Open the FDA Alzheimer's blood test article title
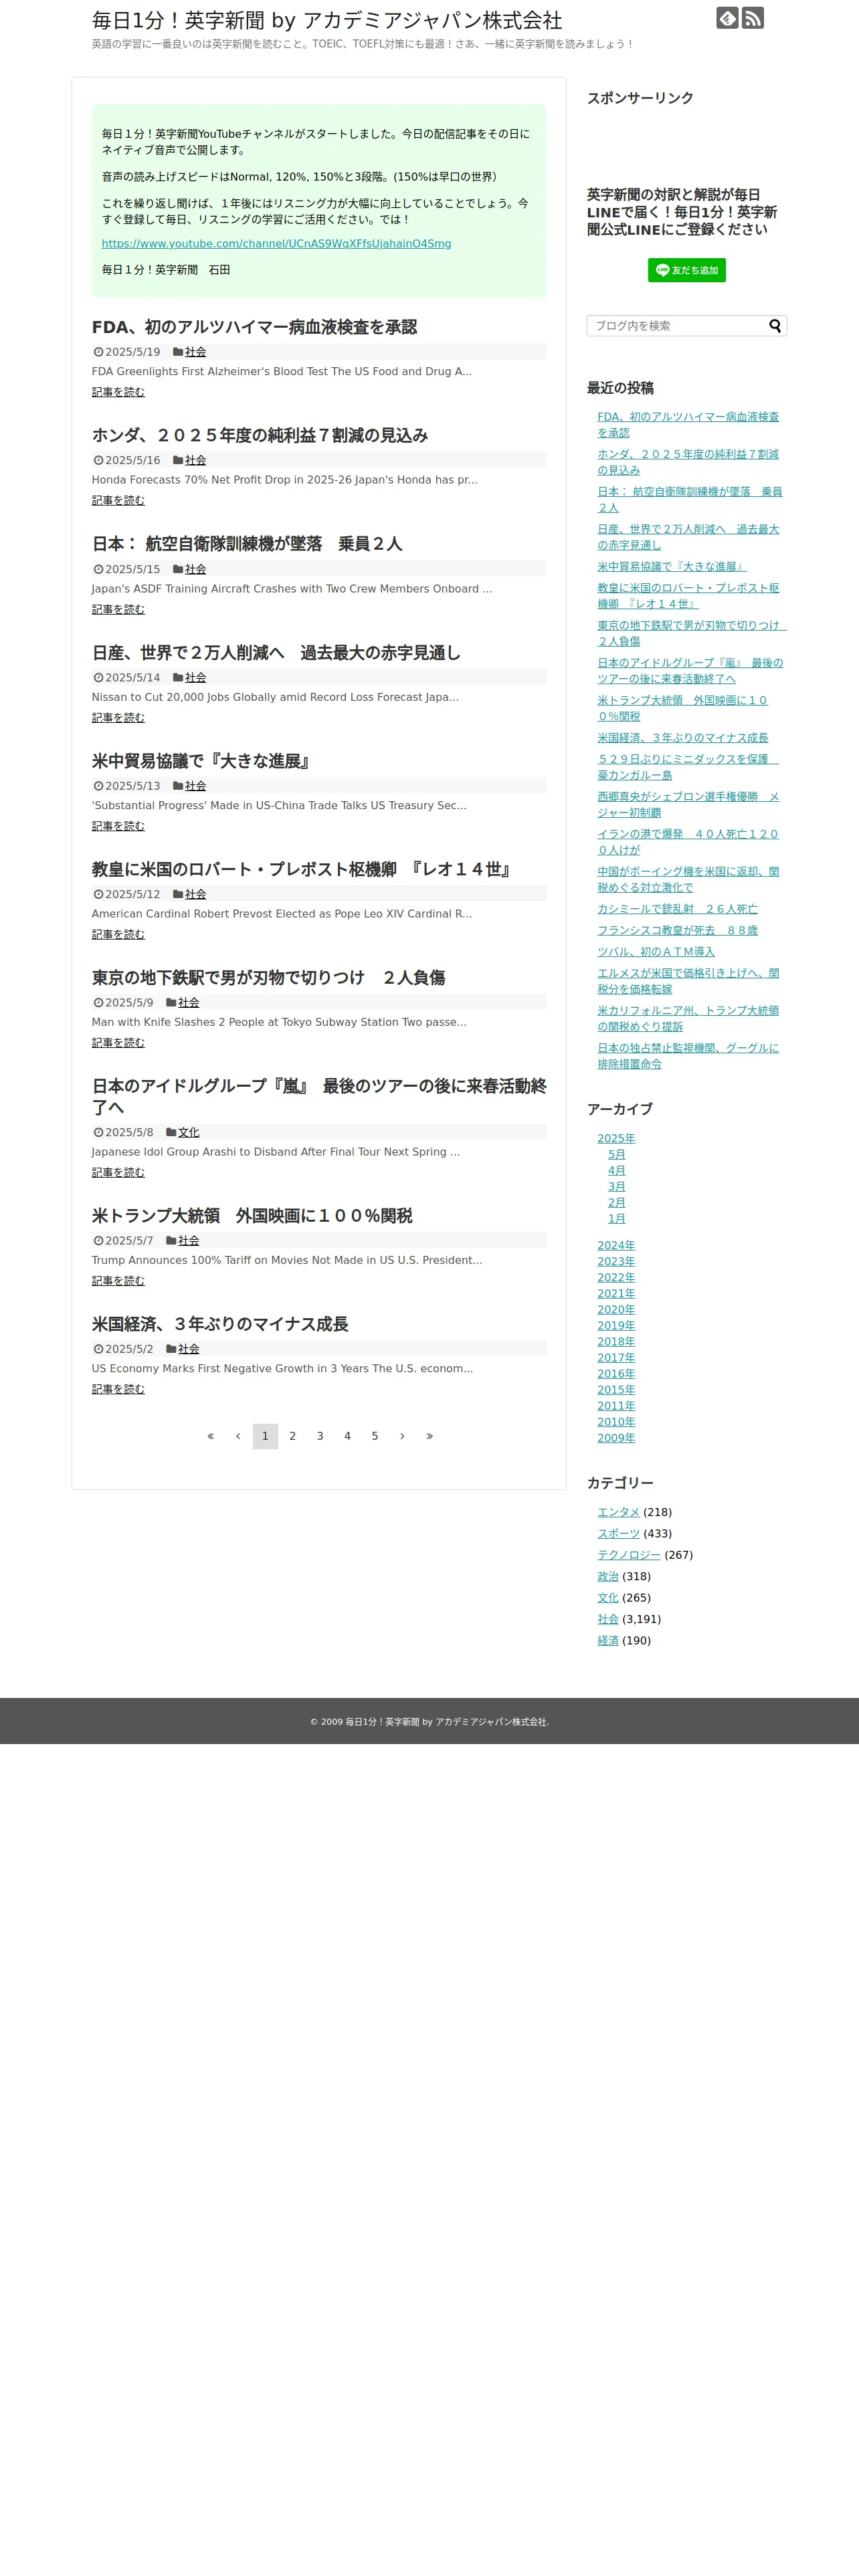 point(254,327)
